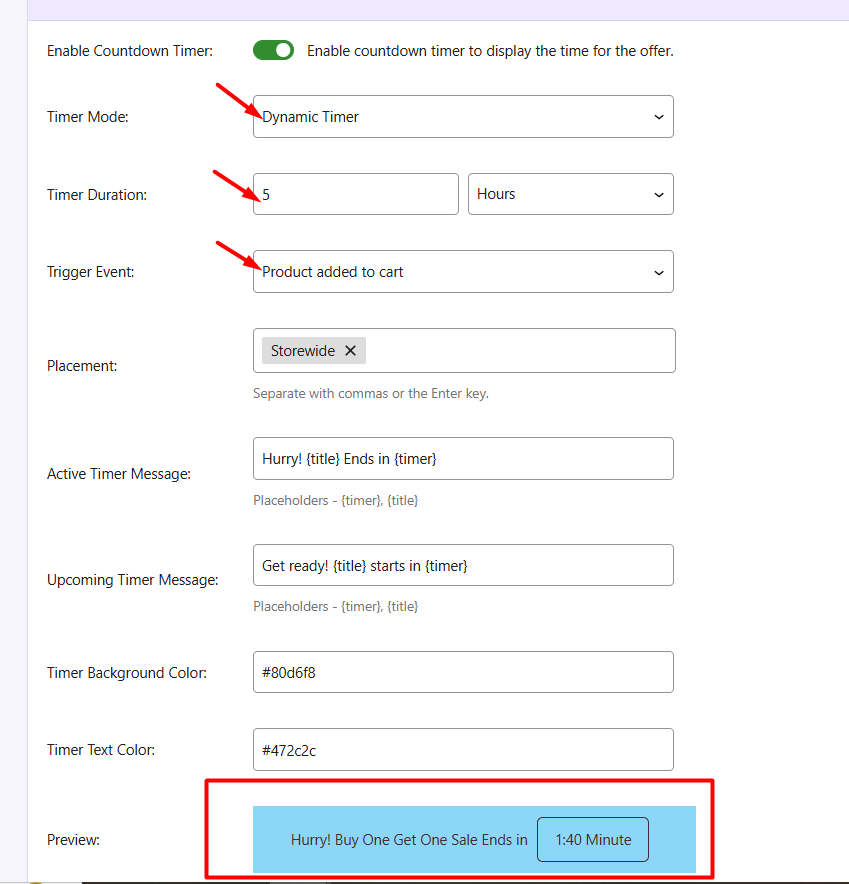Image resolution: width=849 pixels, height=884 pixels.
Task: Click the Storewide tag text
Action: tap(303, 351)
